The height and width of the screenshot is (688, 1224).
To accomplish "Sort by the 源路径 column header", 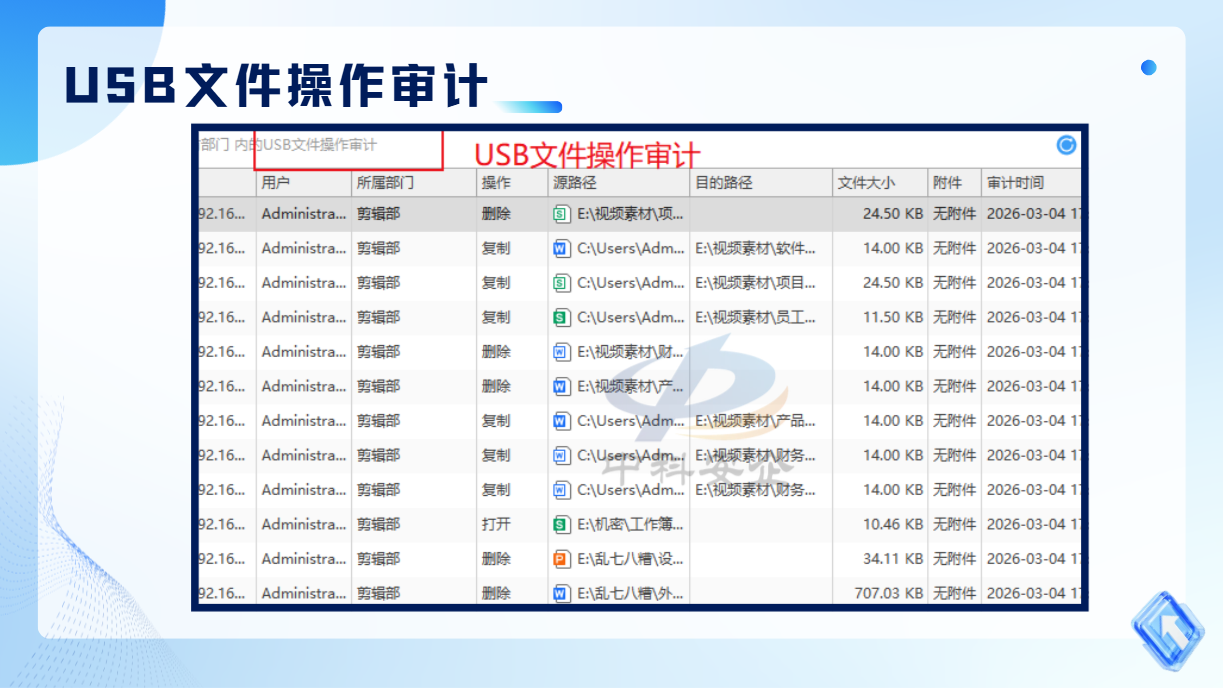I will (x=619, y=183).
